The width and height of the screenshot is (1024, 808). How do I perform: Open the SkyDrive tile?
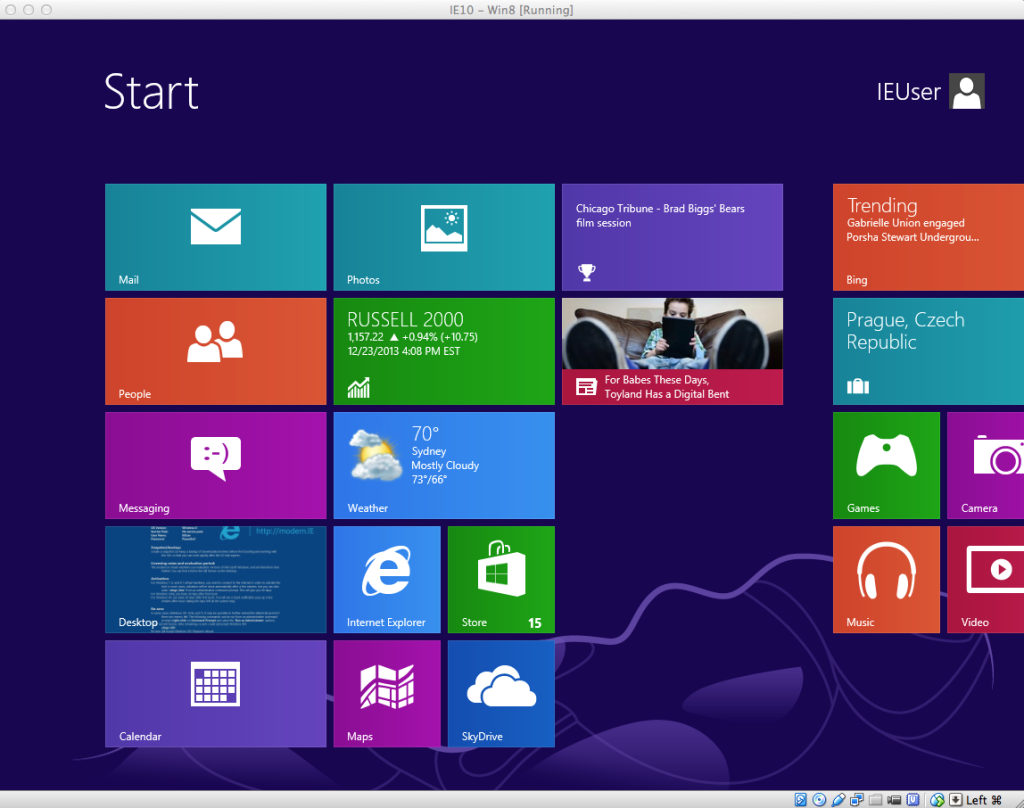click(x=502, y=694)
